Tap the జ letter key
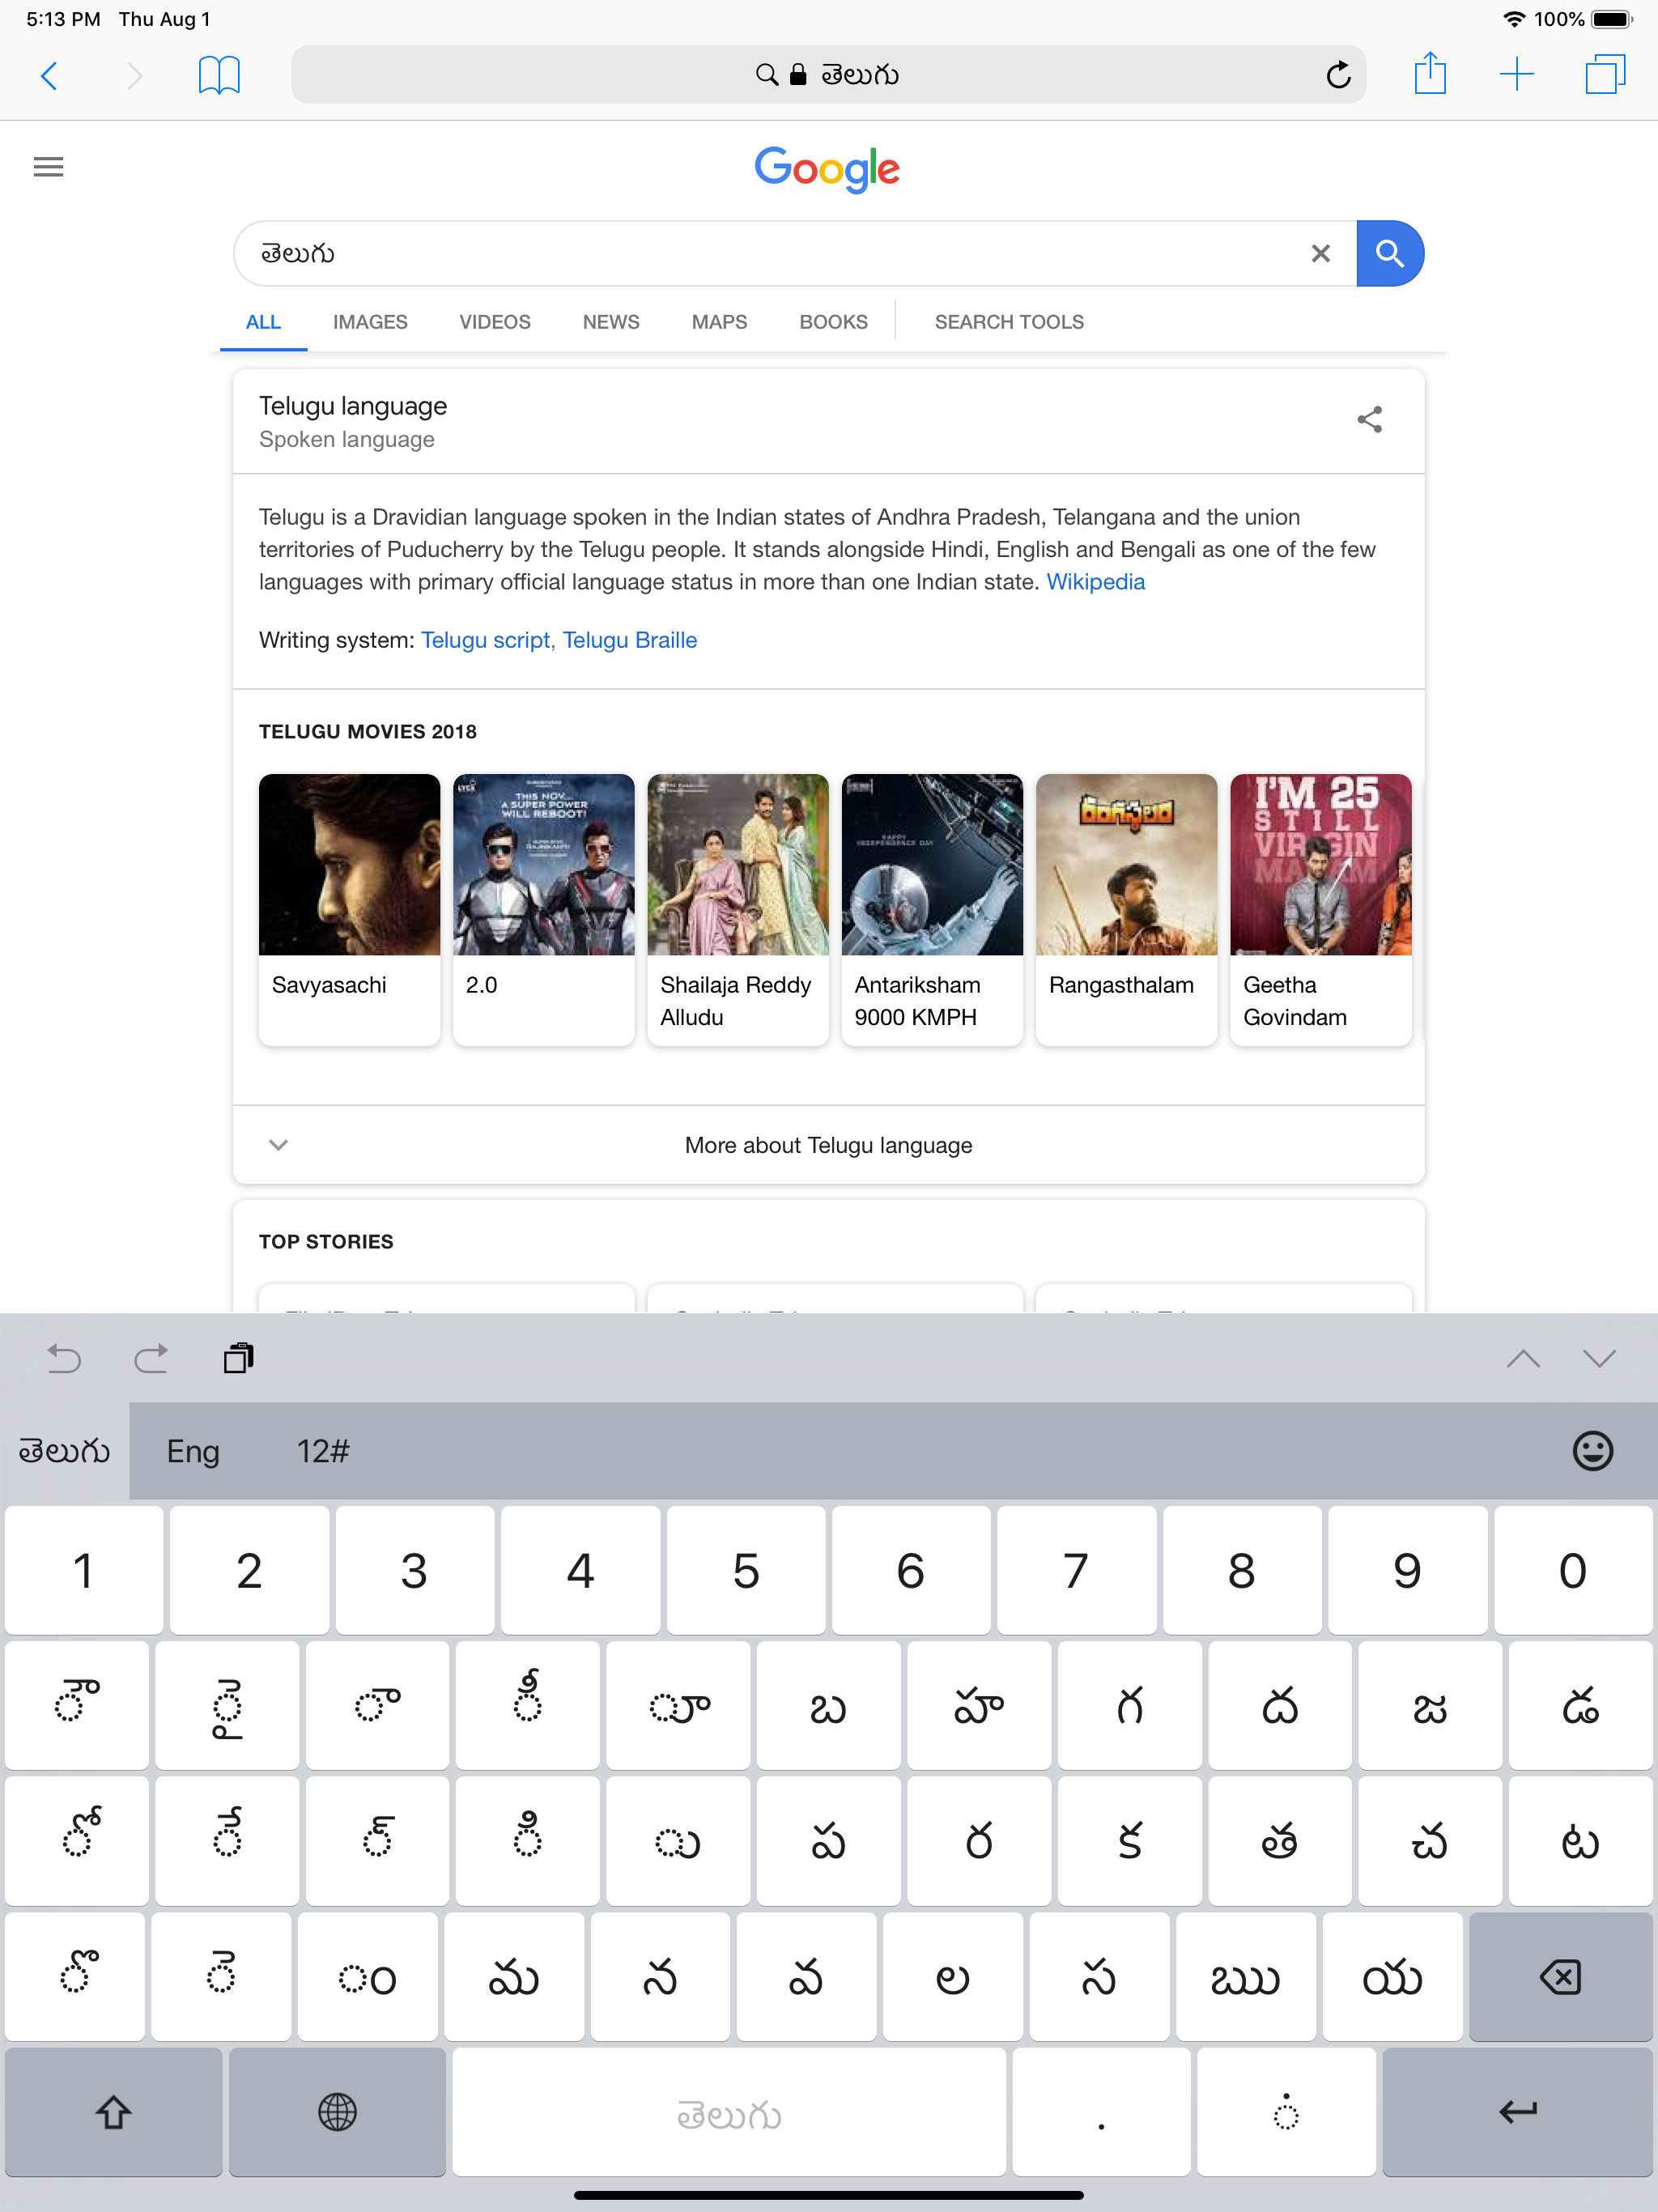The image size is (1658, 2212). click(1430, 1706)
